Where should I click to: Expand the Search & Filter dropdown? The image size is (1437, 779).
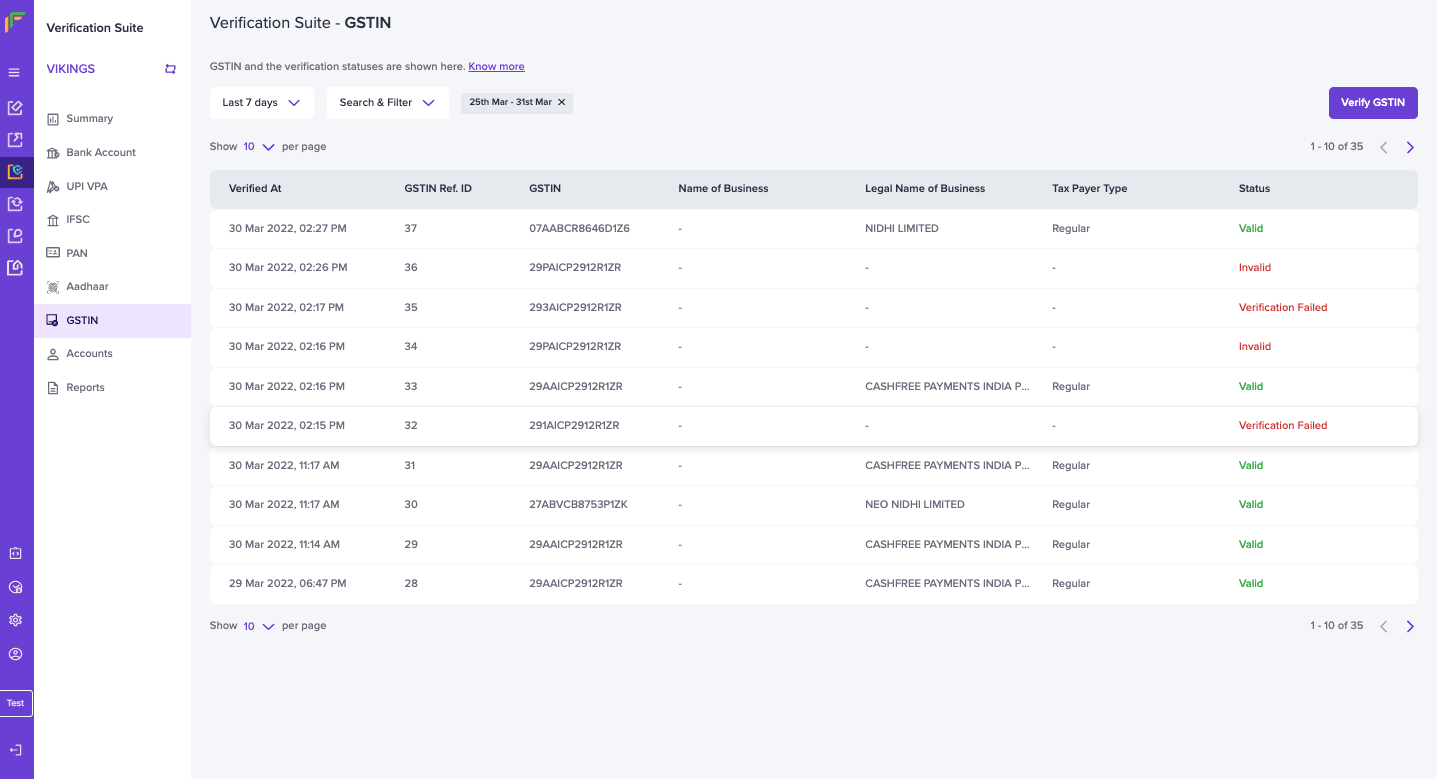point(387,102)
